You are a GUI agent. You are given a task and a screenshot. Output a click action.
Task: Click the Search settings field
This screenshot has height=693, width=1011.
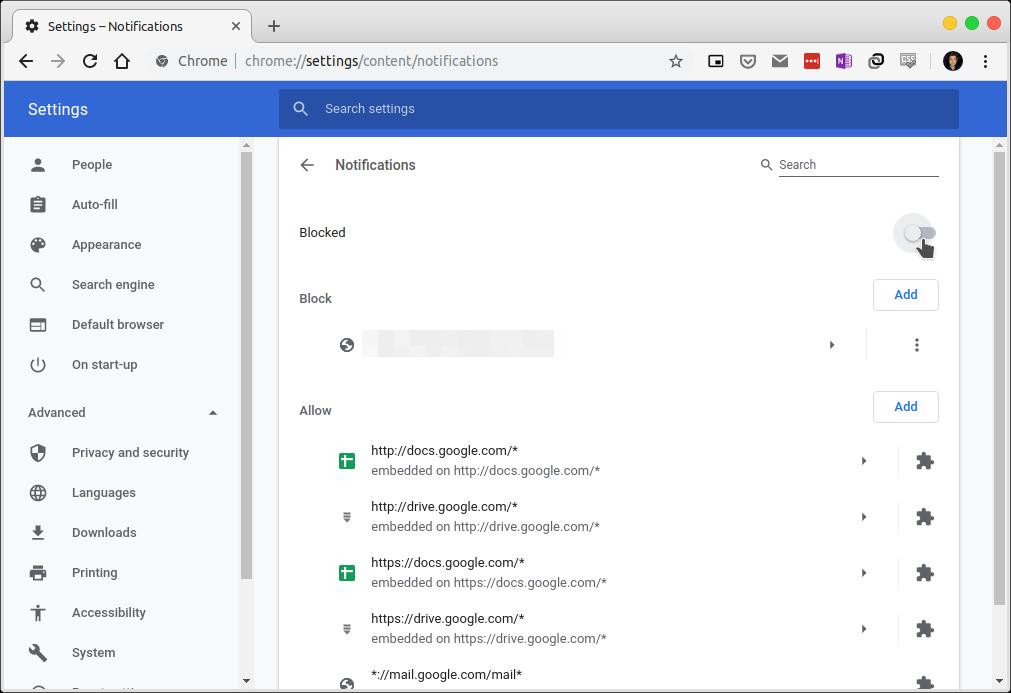pyautogui.click(x=617, y=108)
